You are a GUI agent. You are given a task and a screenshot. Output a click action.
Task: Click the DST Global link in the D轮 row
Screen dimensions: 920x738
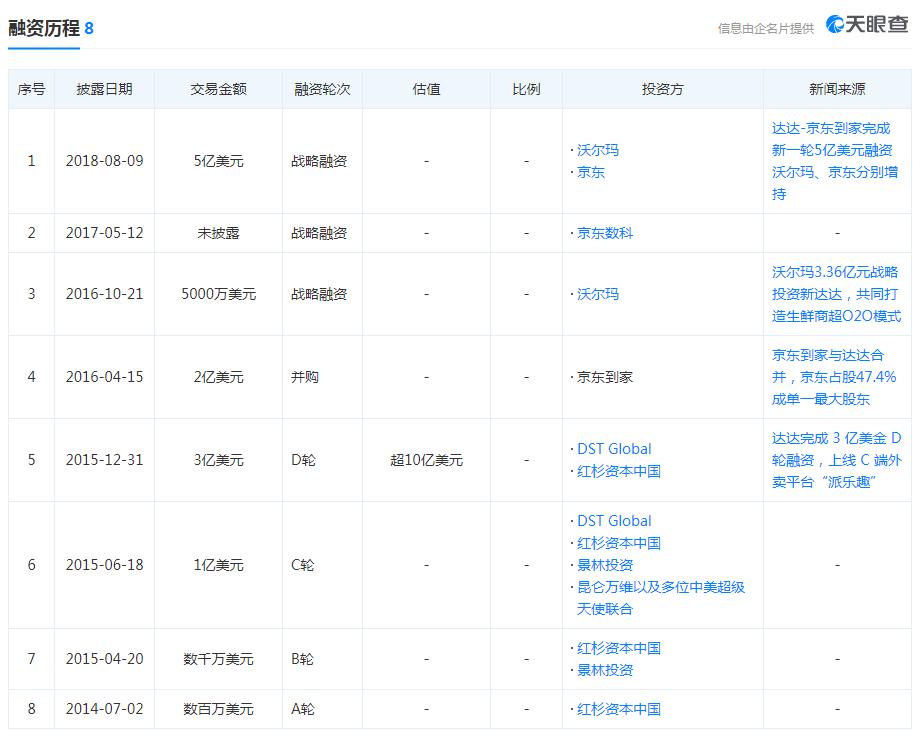point(613,449)
